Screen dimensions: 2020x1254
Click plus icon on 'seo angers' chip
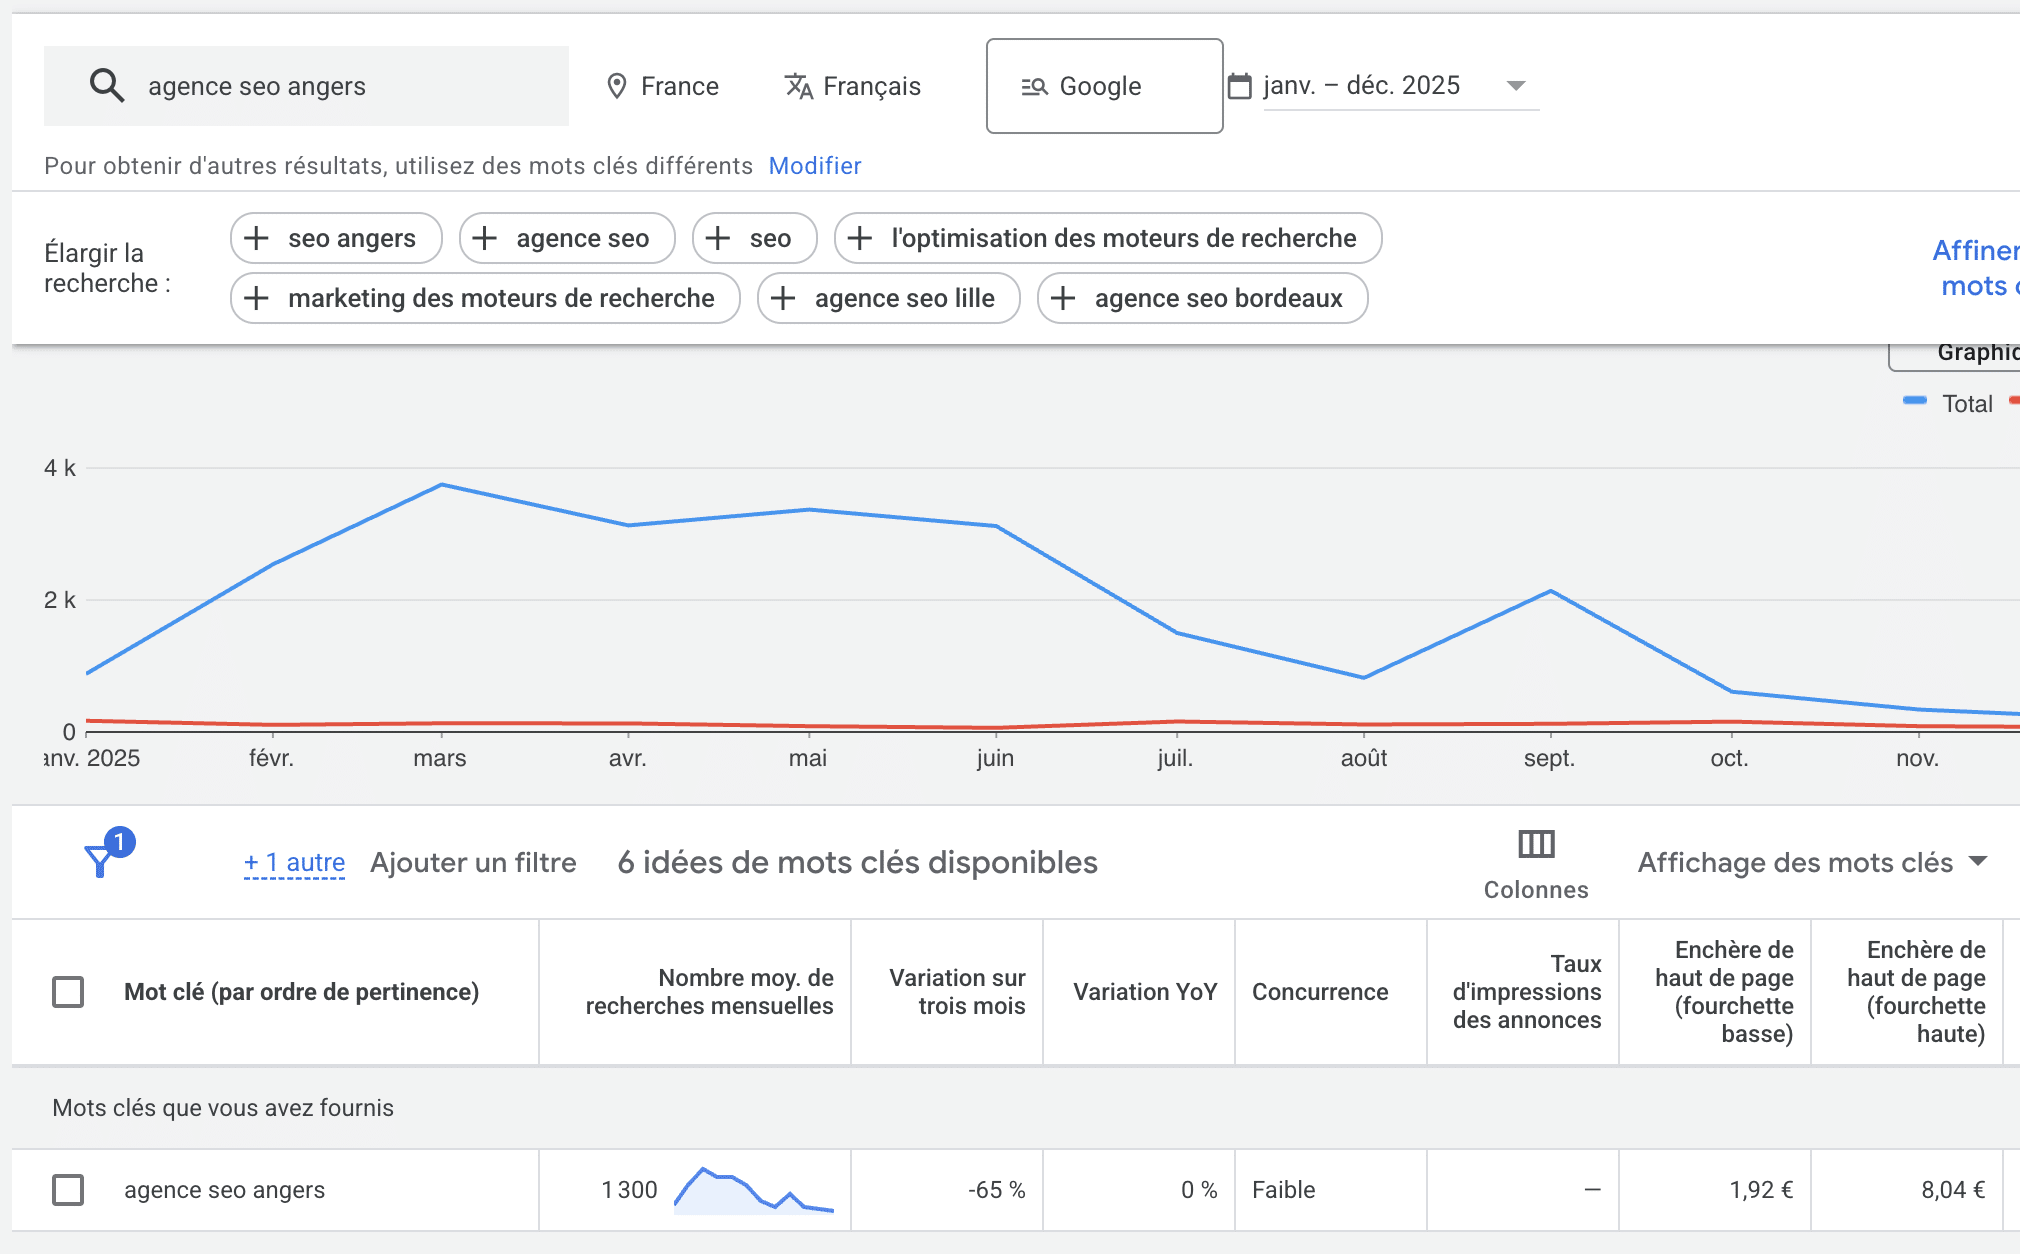tap(257, 238)
